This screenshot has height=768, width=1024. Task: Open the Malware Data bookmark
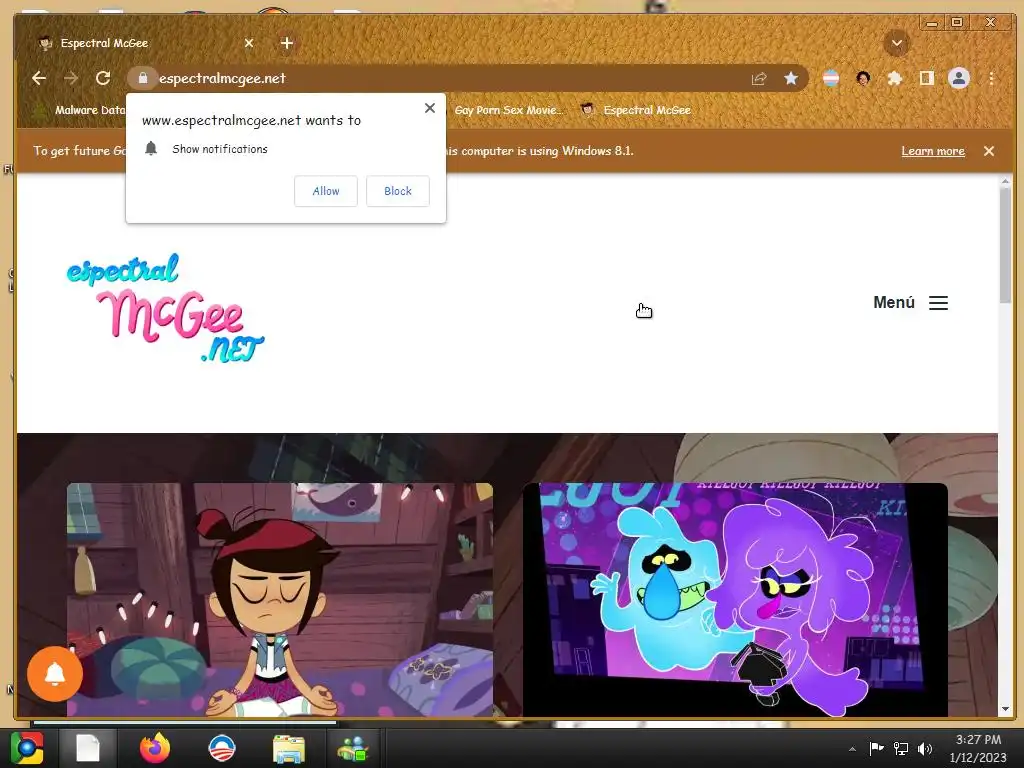coord(80,110)
